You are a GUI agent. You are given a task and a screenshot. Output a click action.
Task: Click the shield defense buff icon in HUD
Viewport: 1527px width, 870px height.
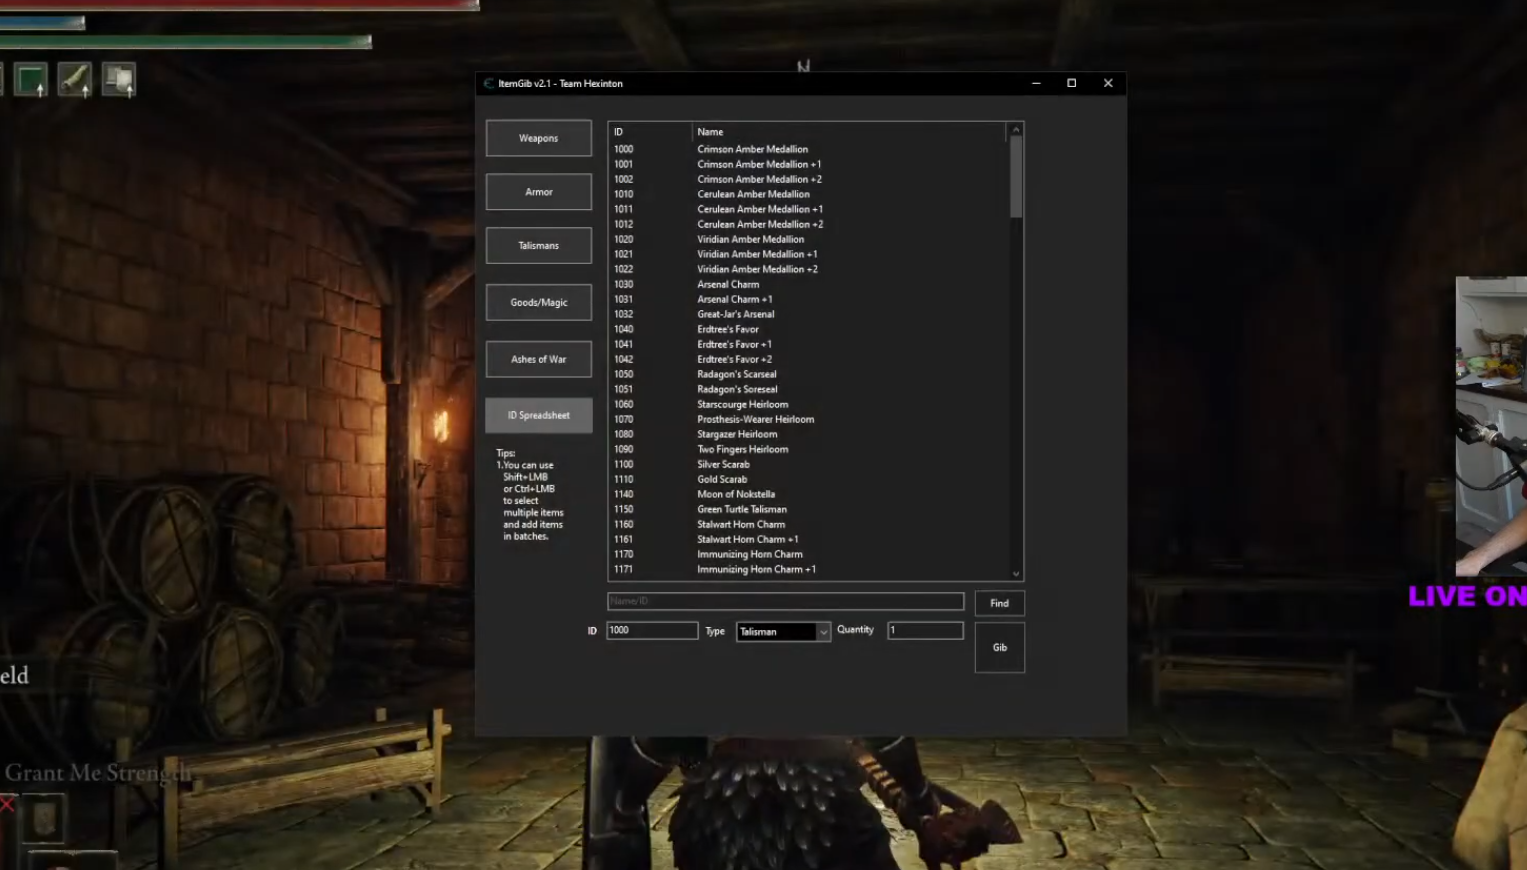click(119, 80)
